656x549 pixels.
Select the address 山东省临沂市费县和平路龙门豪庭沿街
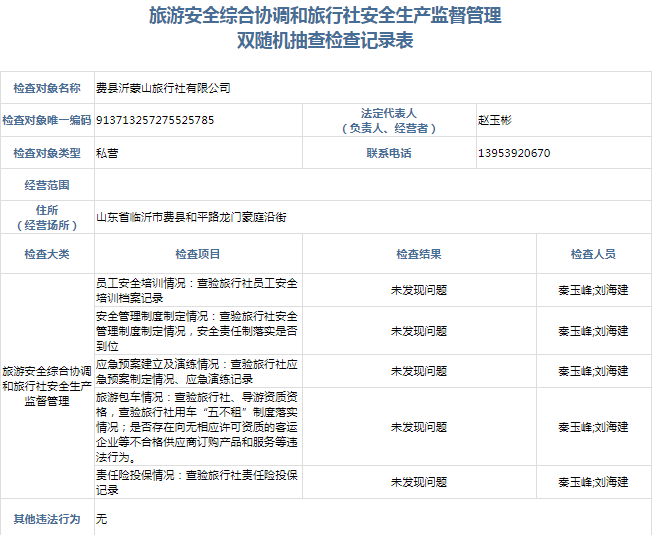point(191,216)
